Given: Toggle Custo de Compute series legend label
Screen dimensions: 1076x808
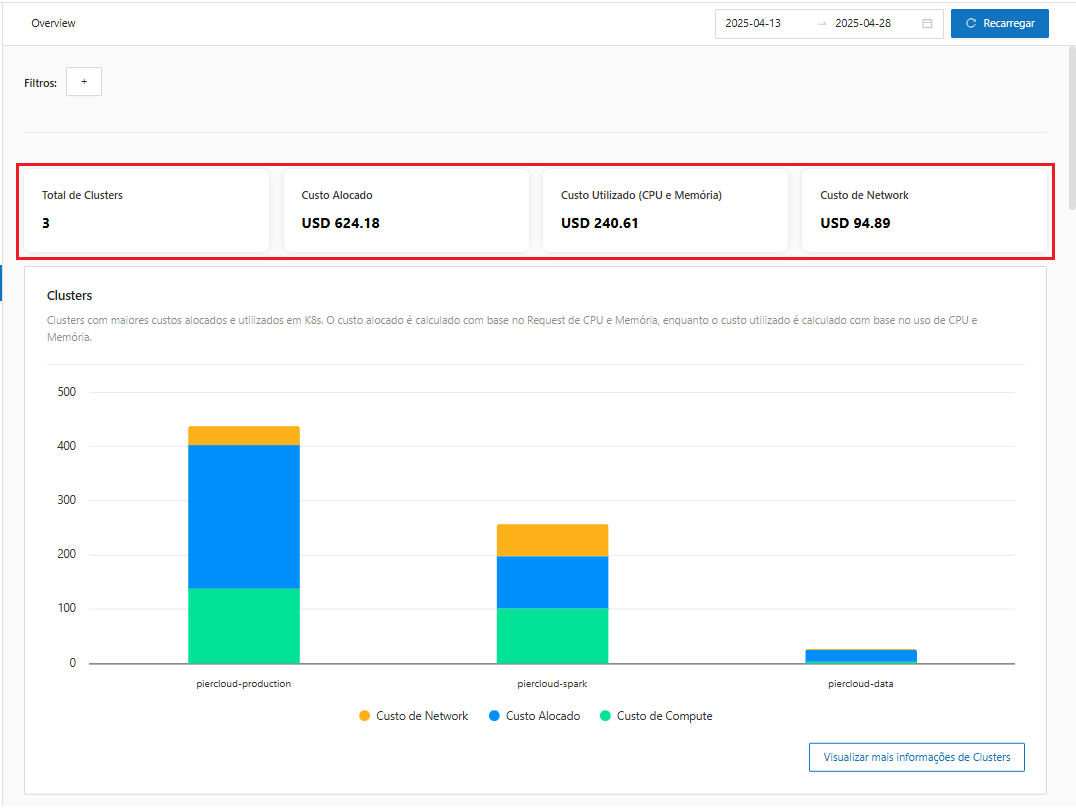Looking at the screenshot, I should pos(664,716).
